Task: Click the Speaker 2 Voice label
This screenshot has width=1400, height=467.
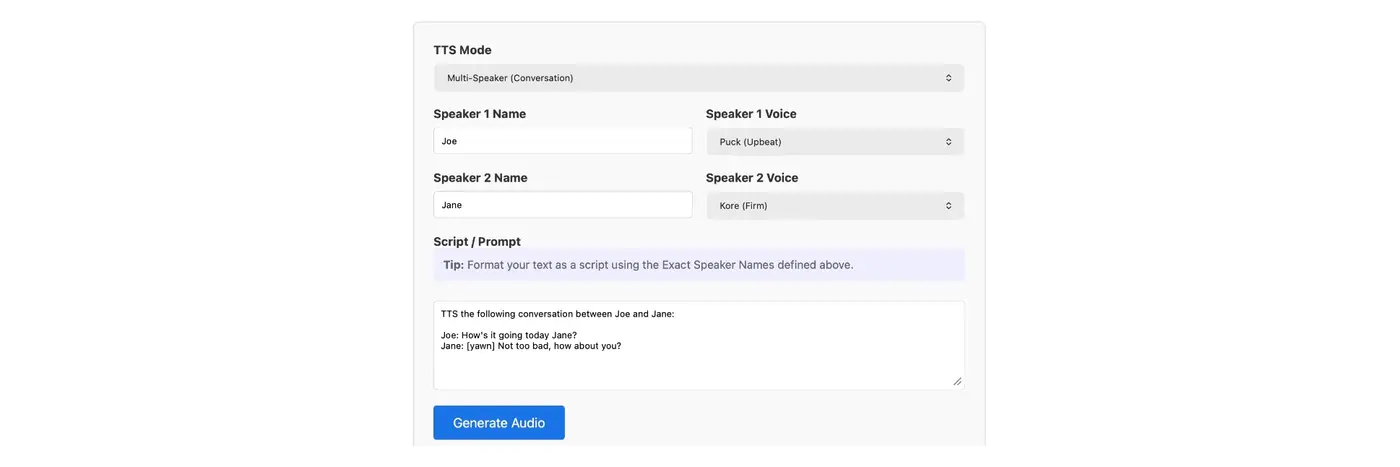Action: click(752, 178)
